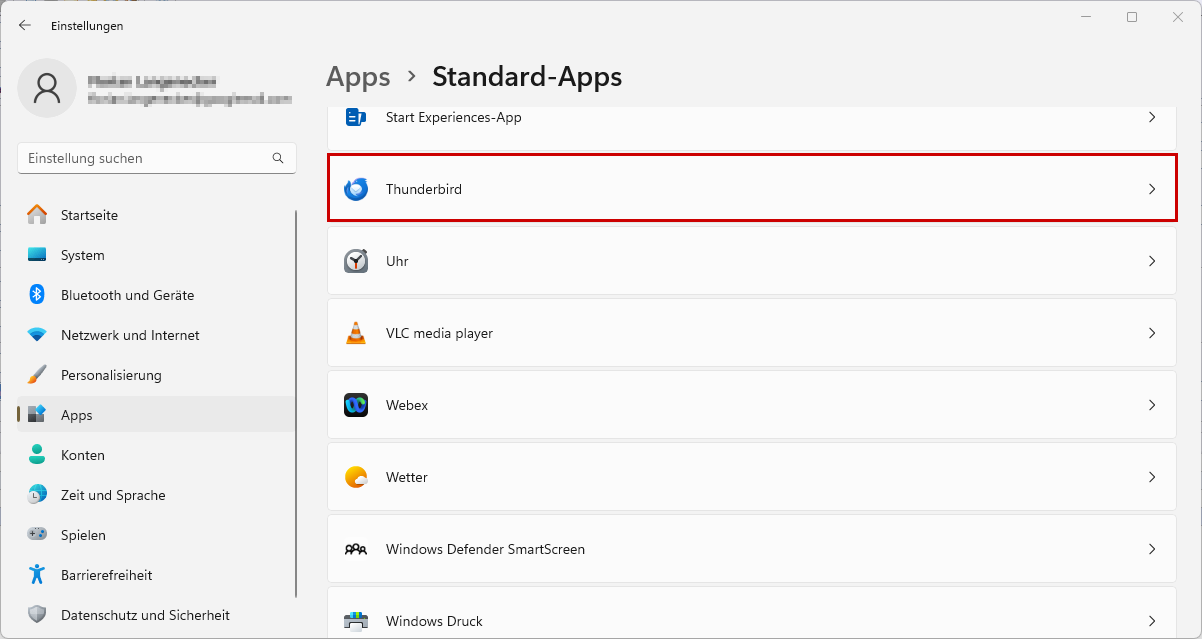Select Konten in the sidebar

(x=156, y=455)
